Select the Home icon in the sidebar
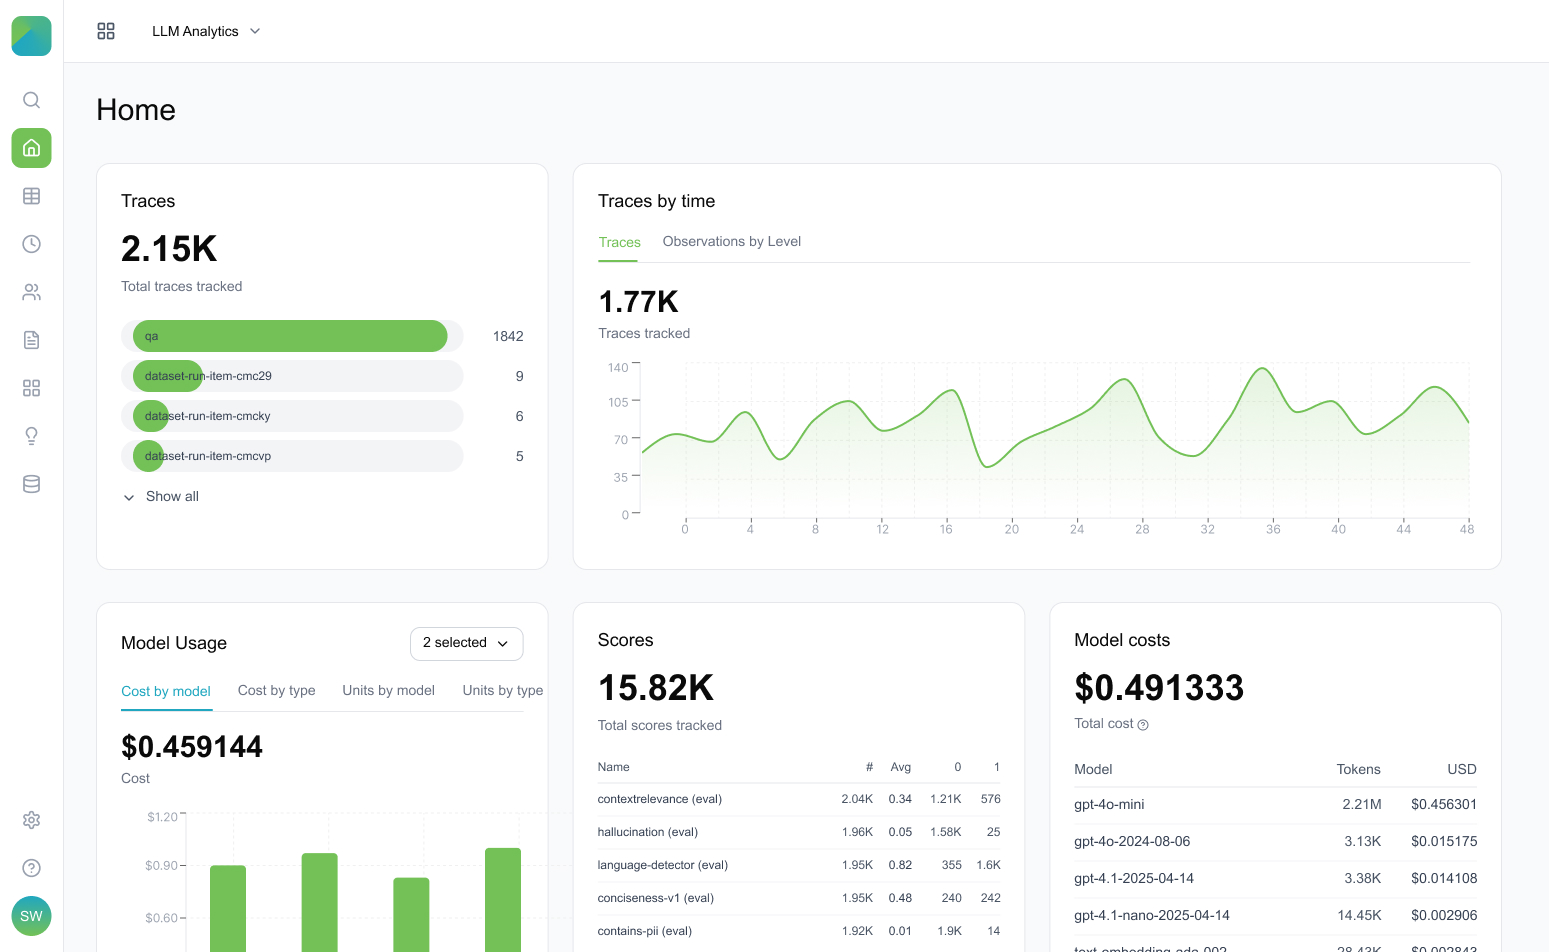The height and width of the screenshot is (952, 1549). click(x=31, y=148)
